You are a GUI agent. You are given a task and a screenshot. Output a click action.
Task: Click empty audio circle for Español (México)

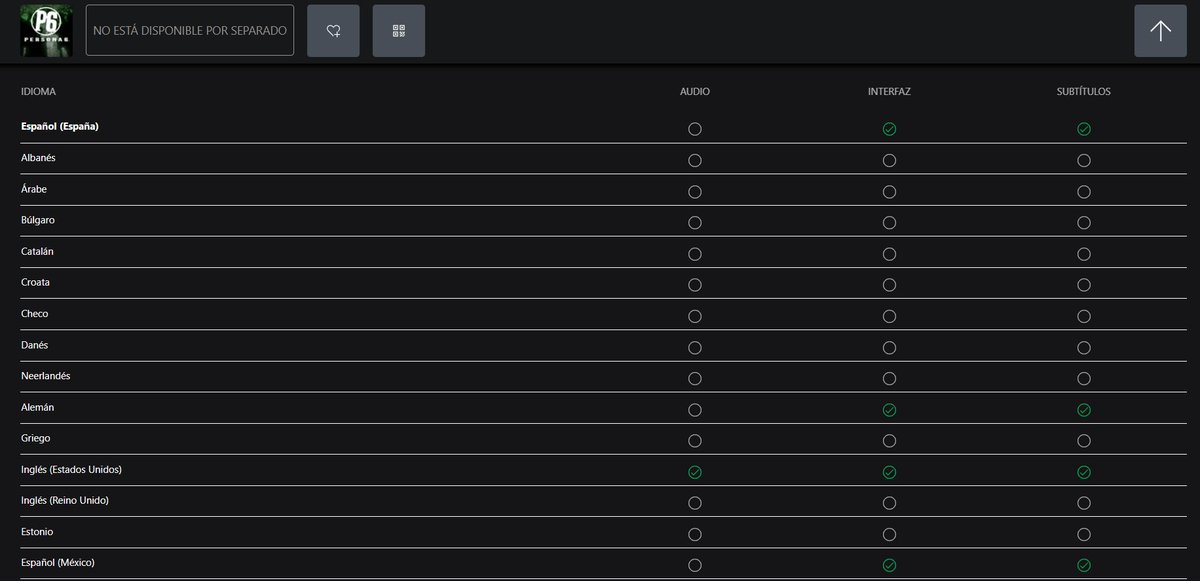pyautogui.click(x=695, y=565)
